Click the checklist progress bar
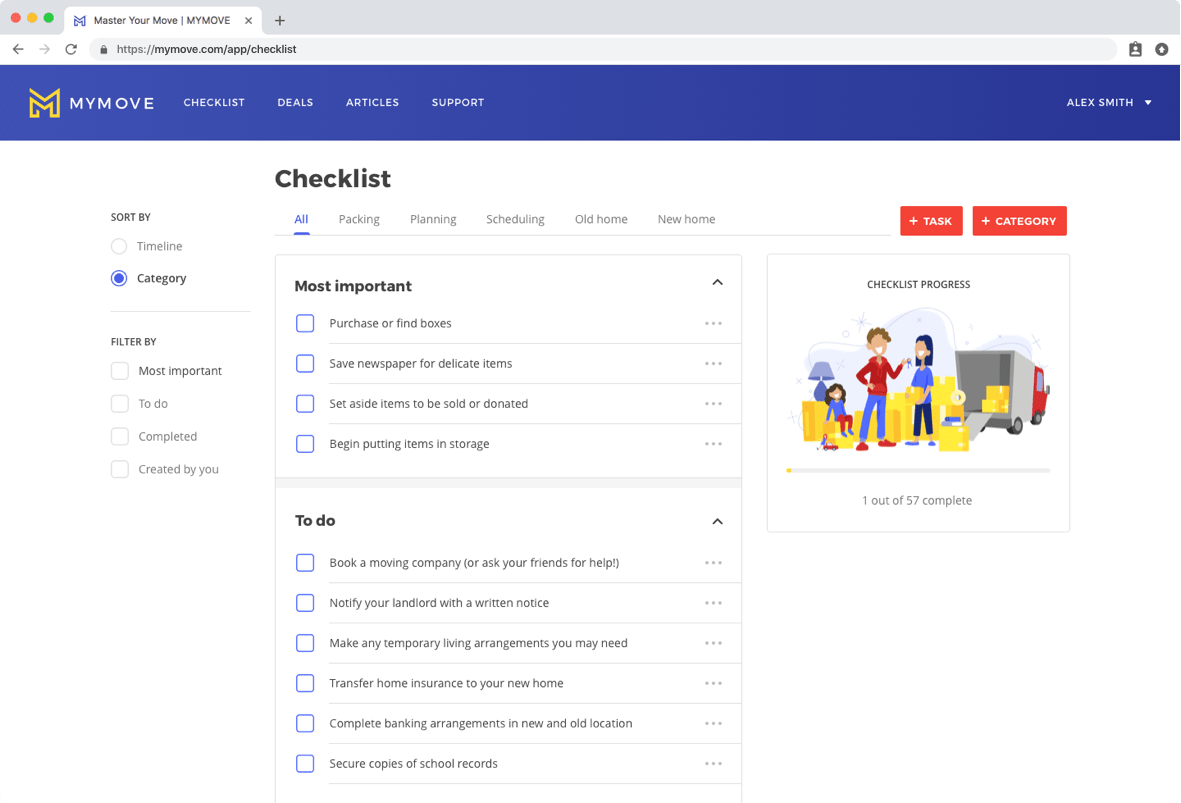 (918, 470)
